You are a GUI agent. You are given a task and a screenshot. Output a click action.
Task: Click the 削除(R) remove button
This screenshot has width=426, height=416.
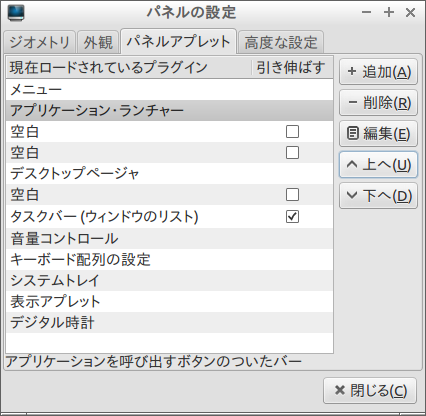pyautogui.click(x=378, y=103)
